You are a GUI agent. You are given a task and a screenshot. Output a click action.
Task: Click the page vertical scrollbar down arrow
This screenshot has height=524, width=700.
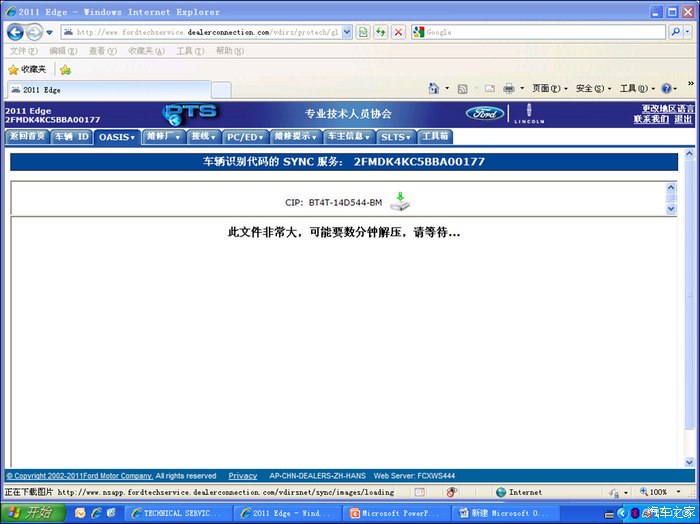tap(689, 462)
